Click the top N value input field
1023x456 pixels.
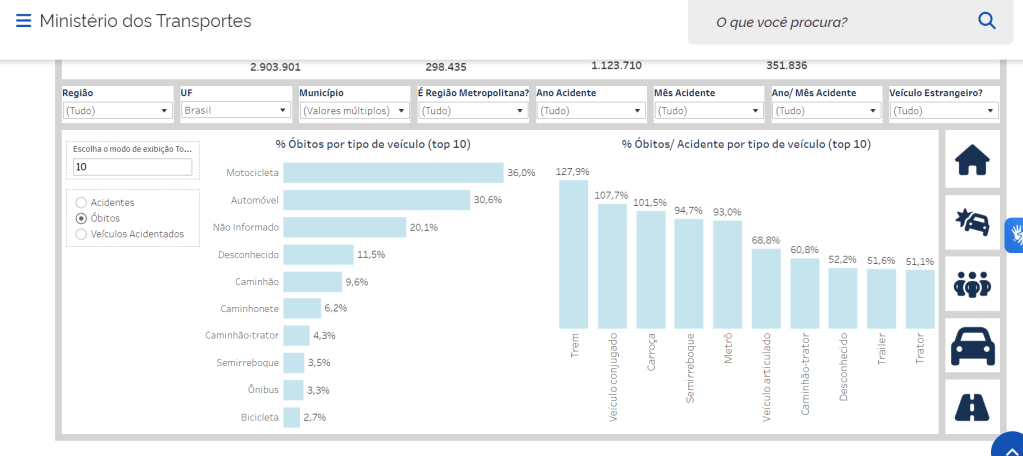tap(132, 167)
